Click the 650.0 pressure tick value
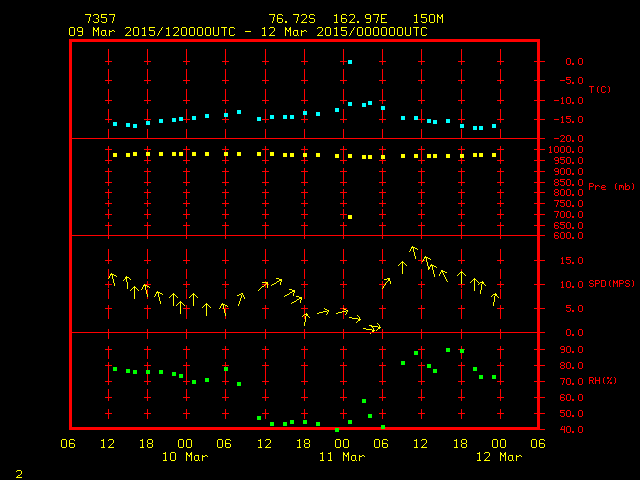Screen dimensions: 640x480 (569, 225)
